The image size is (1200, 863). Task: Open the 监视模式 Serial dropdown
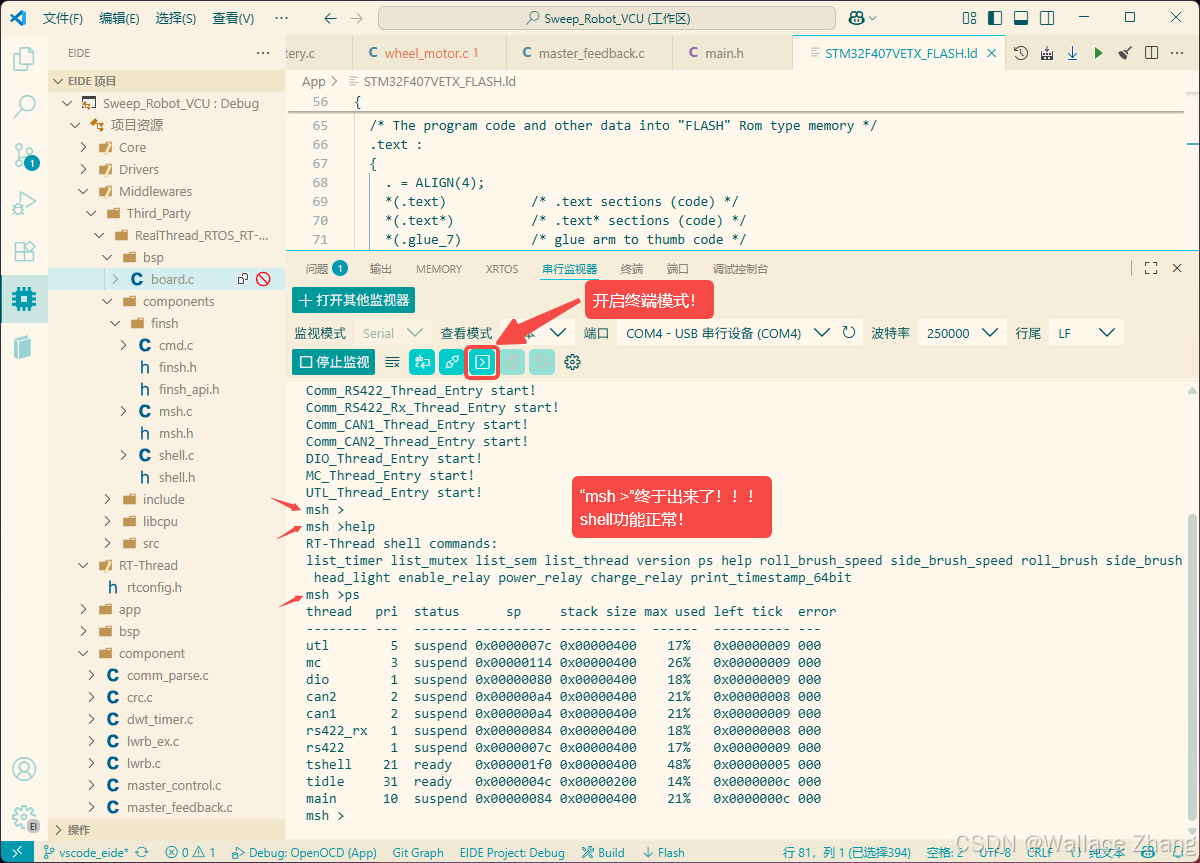click(x=393, y=333)
